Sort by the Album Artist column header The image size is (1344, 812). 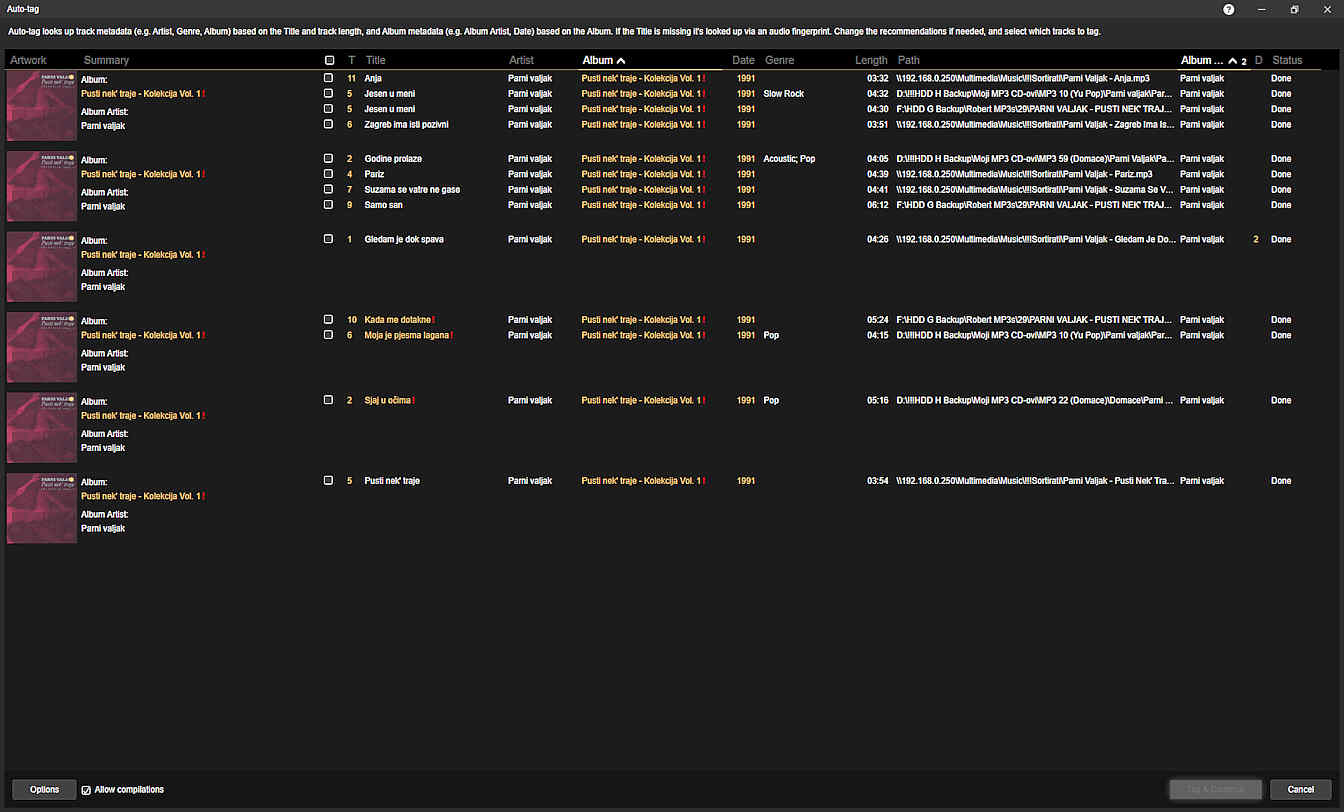pyautogui.click(x=1202, y=61)
